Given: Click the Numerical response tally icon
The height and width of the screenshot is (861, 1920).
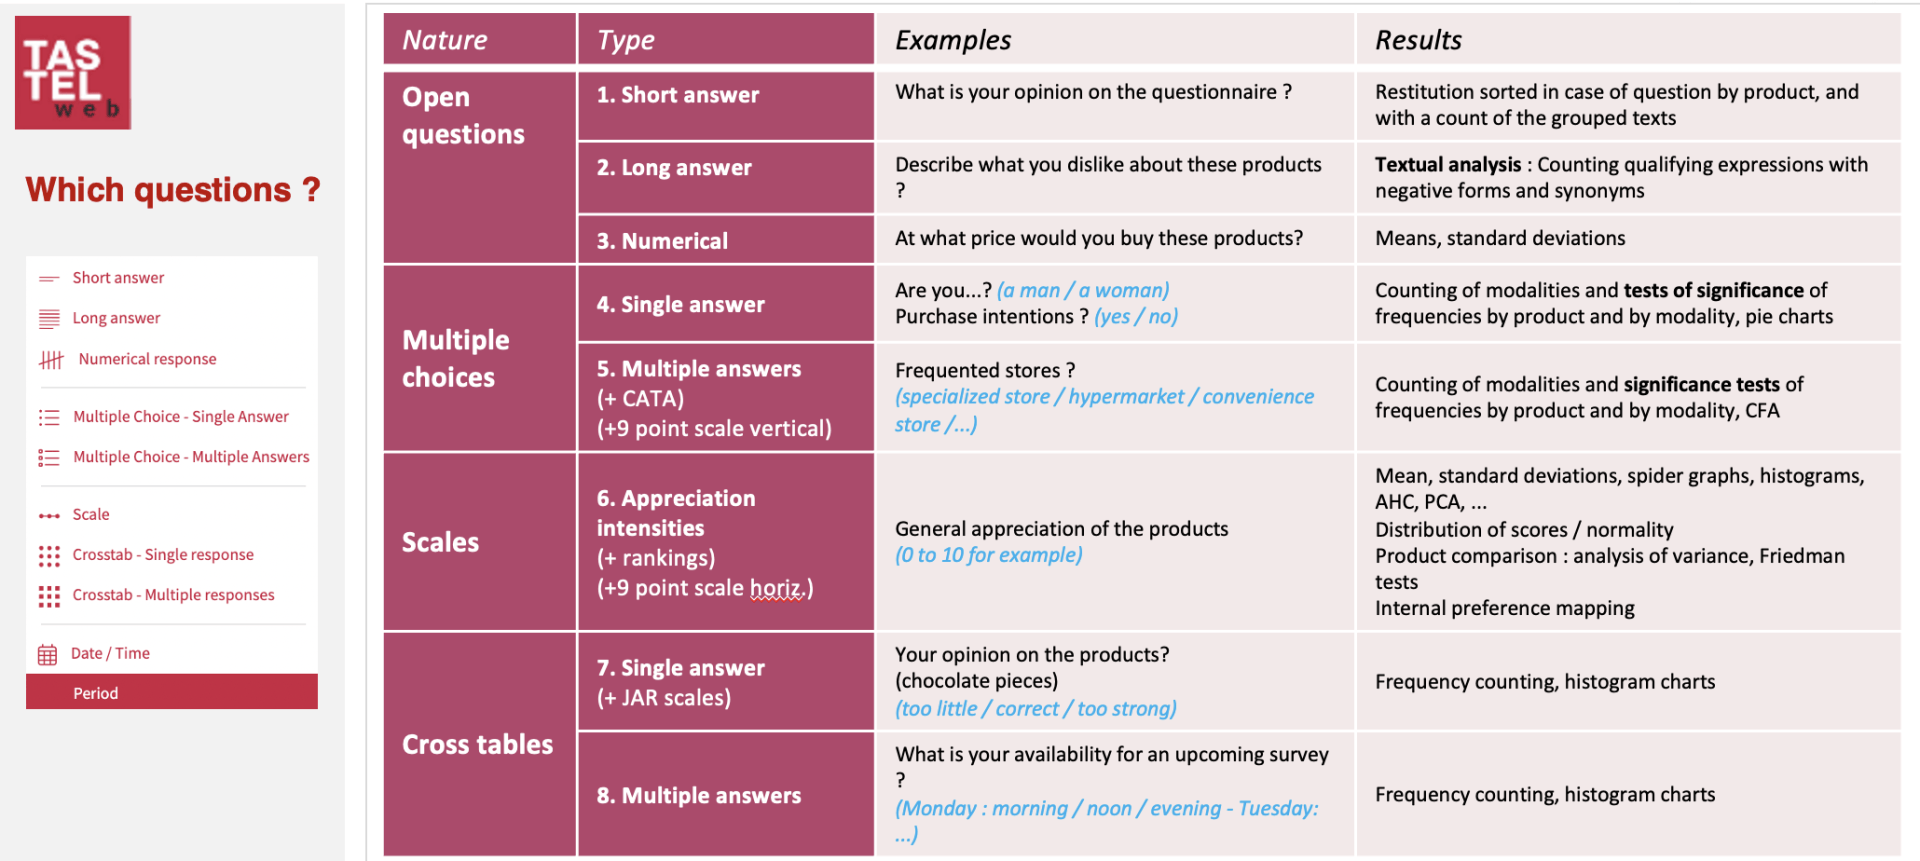Looking at the screenshot, I should click(51, 360).
